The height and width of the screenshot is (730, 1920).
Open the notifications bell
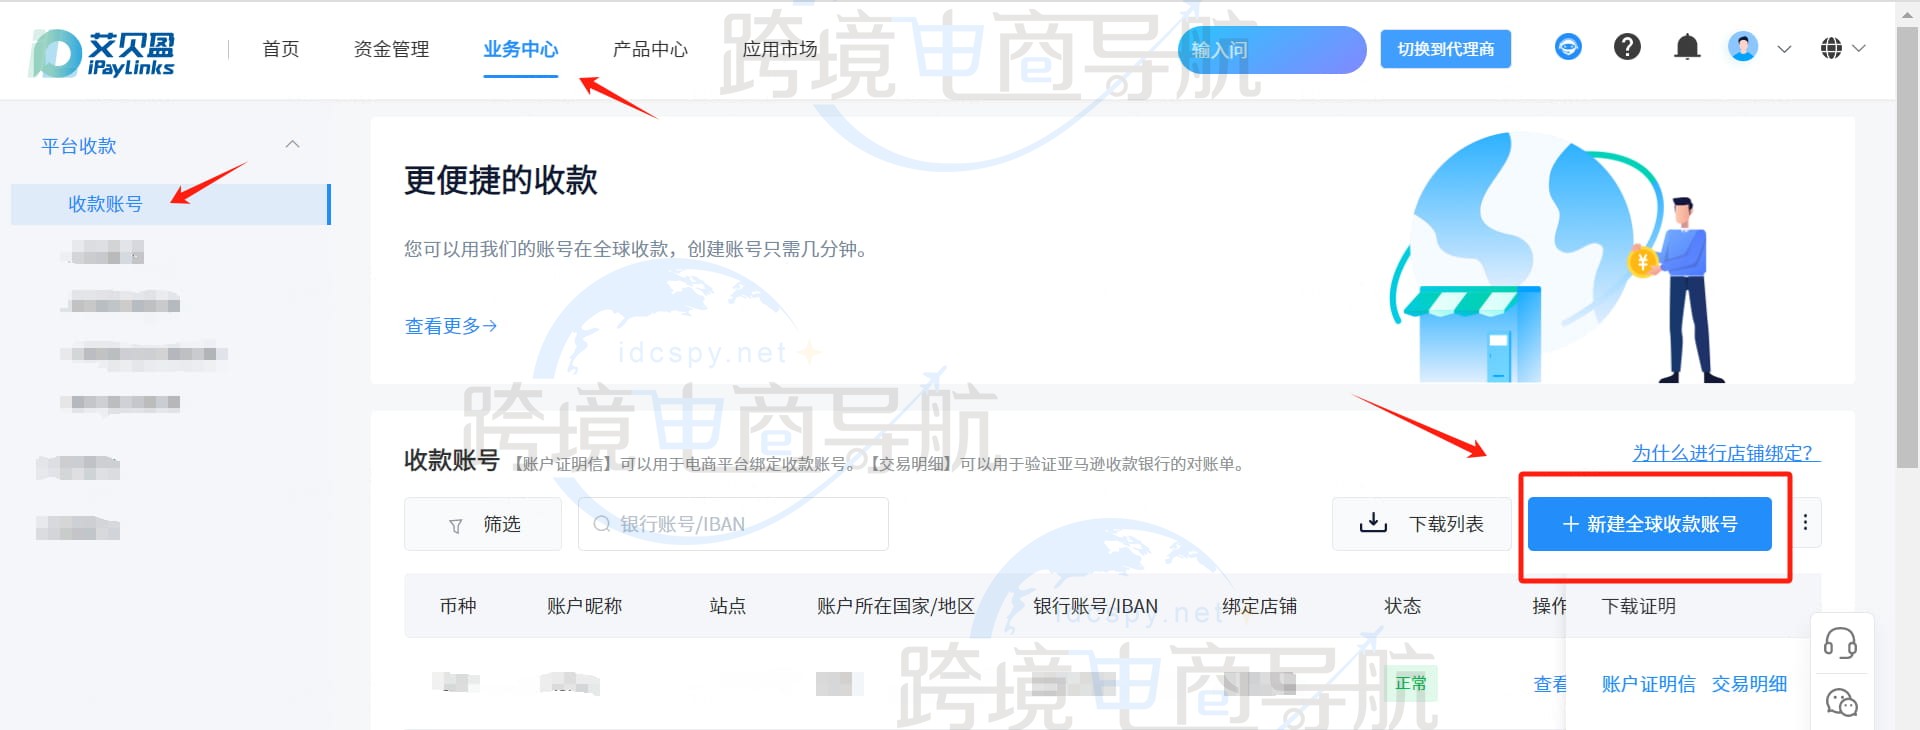coord(1687,47)
